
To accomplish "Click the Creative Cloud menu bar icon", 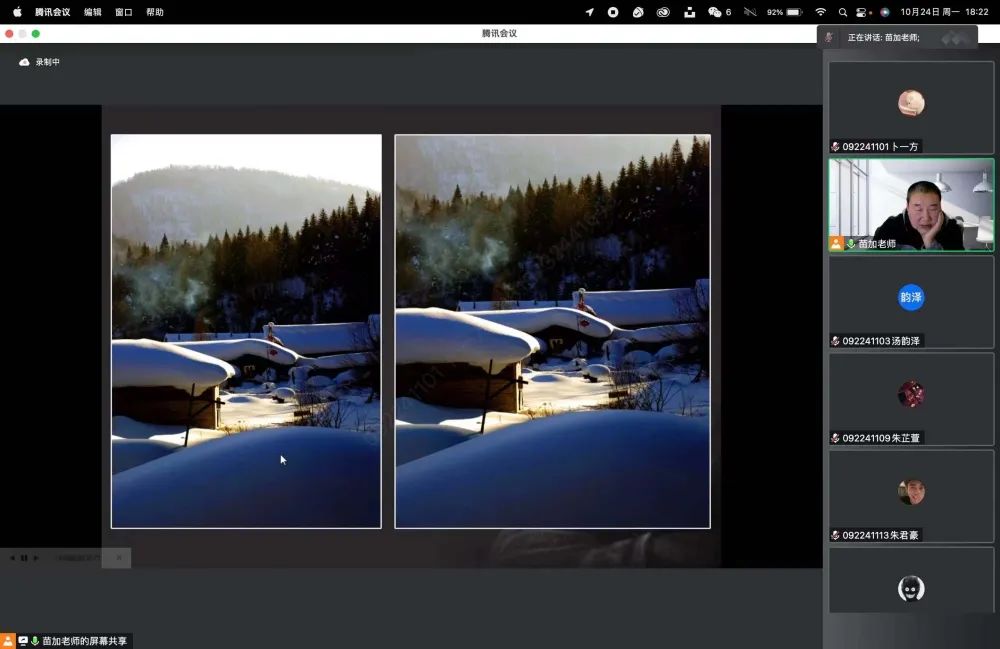I will pyautogui.click(x=663, y=12).
